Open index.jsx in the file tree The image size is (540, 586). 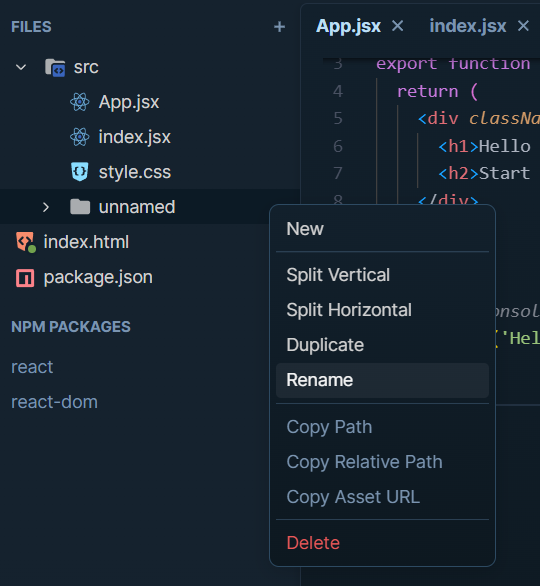click(x=135, y=137)
